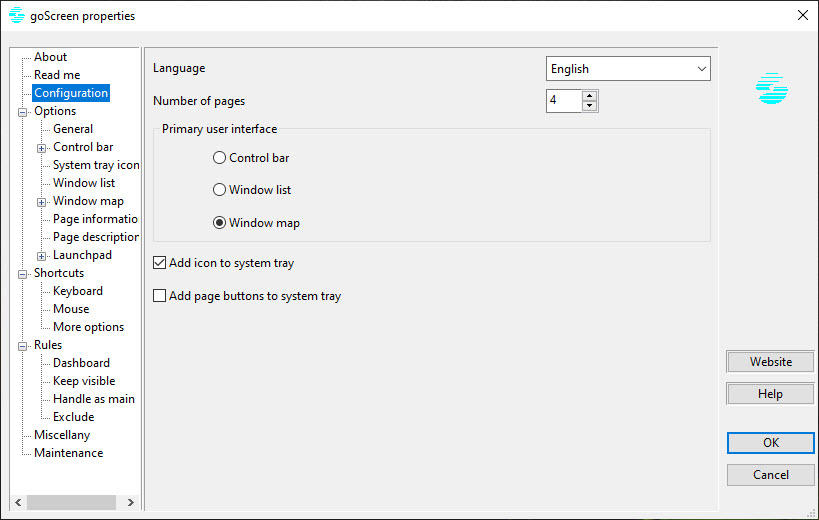Select the Keyboard shortcuts item
This screenshot has height=520, width=819.
[78, 291]
